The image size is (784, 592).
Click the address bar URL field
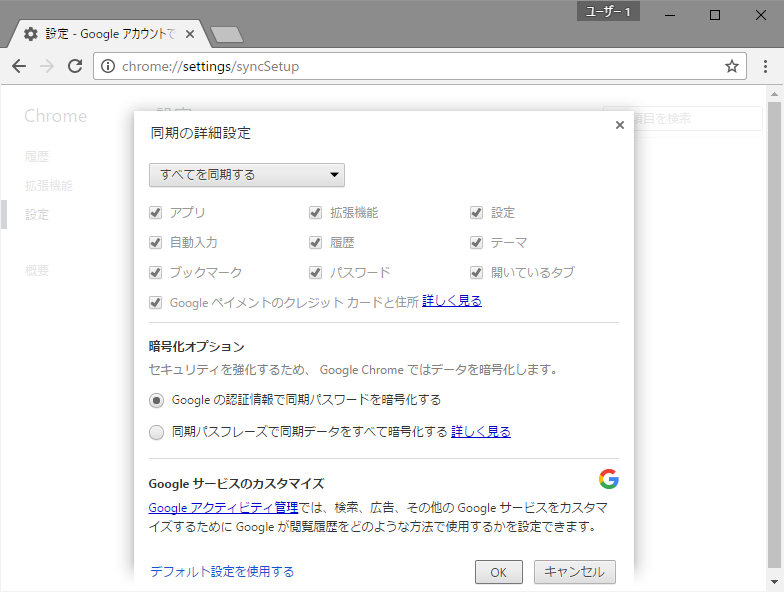click(420, 66)
